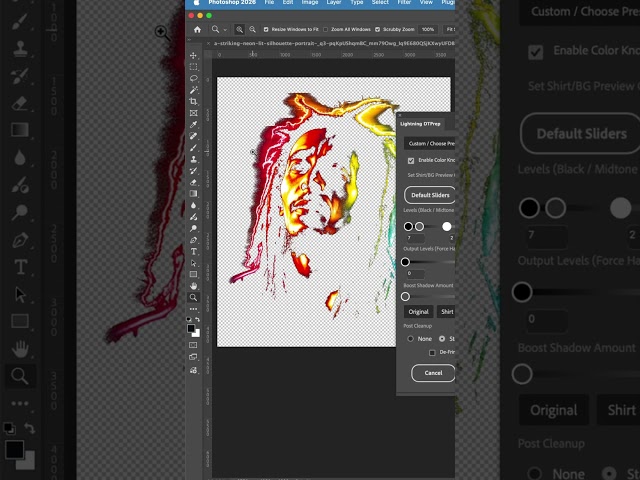
Task: Open the Apple menu
Action: (196, 2)
